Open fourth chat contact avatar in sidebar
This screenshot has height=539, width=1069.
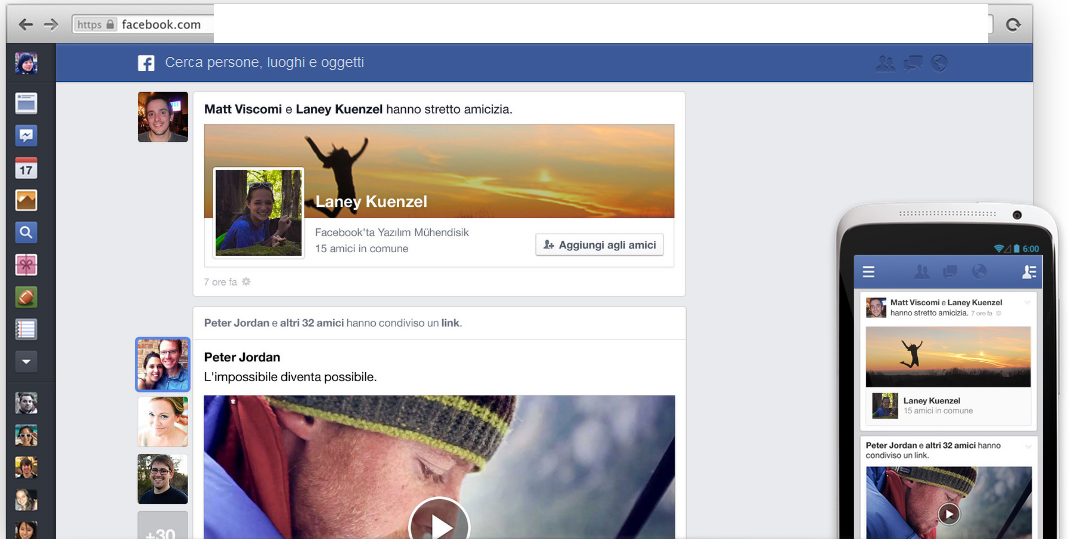click(x=26, y=499)
